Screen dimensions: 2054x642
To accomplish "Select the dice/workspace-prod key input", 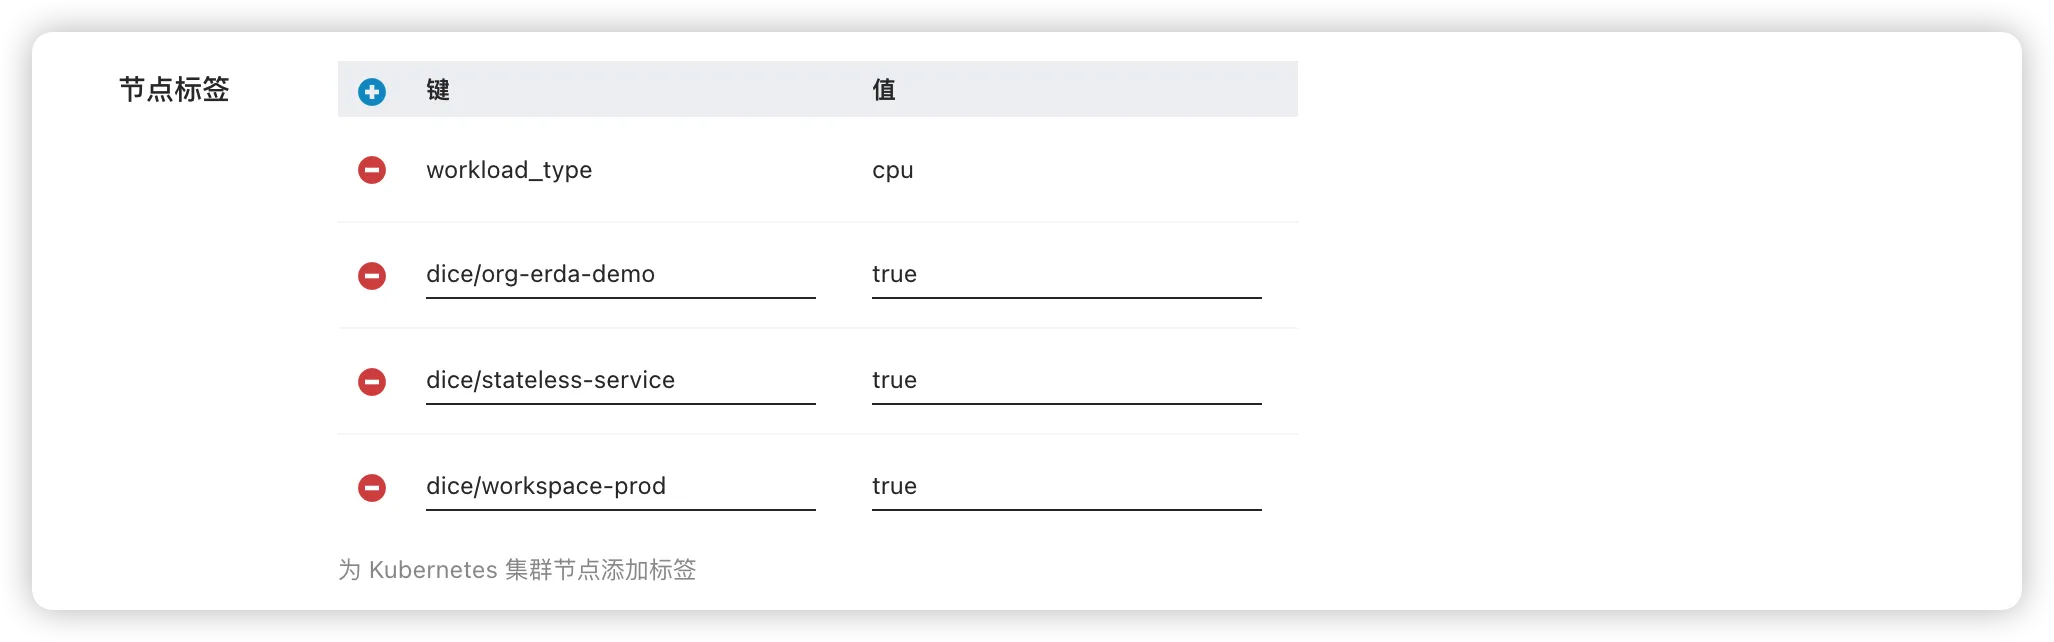I will tap(620, 487).
